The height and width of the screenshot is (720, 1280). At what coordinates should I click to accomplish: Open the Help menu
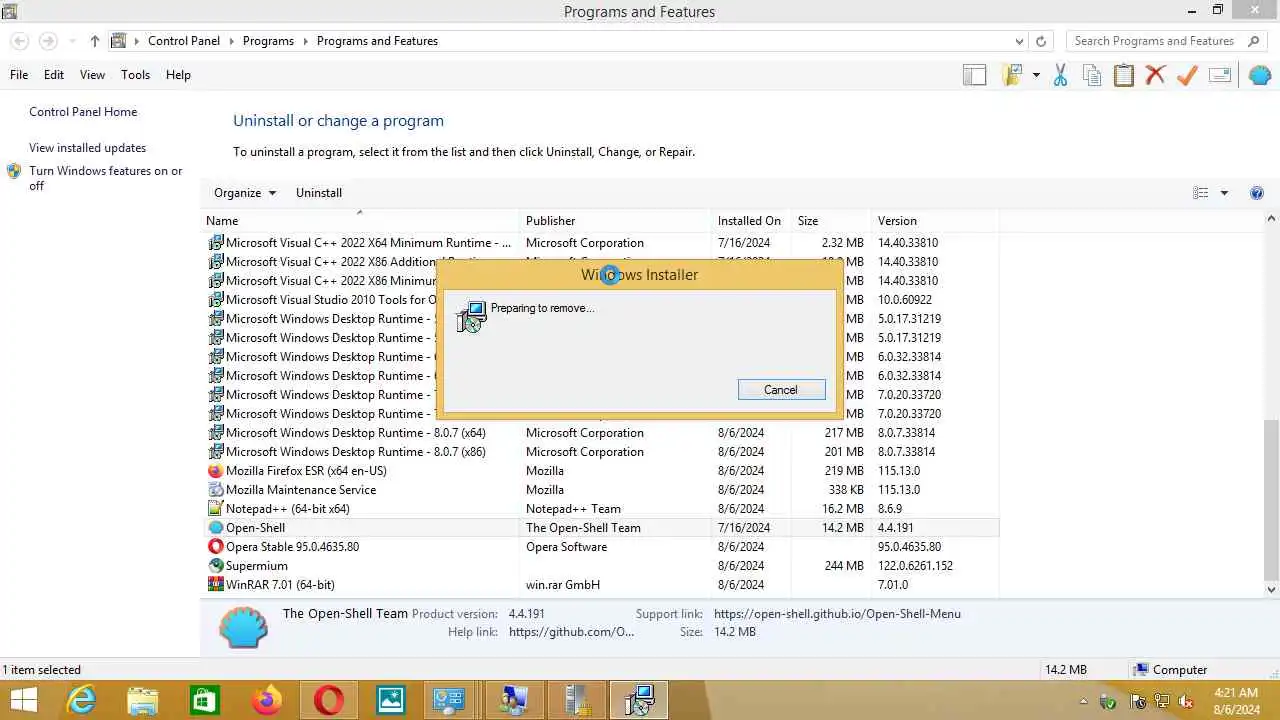point(178,75)
